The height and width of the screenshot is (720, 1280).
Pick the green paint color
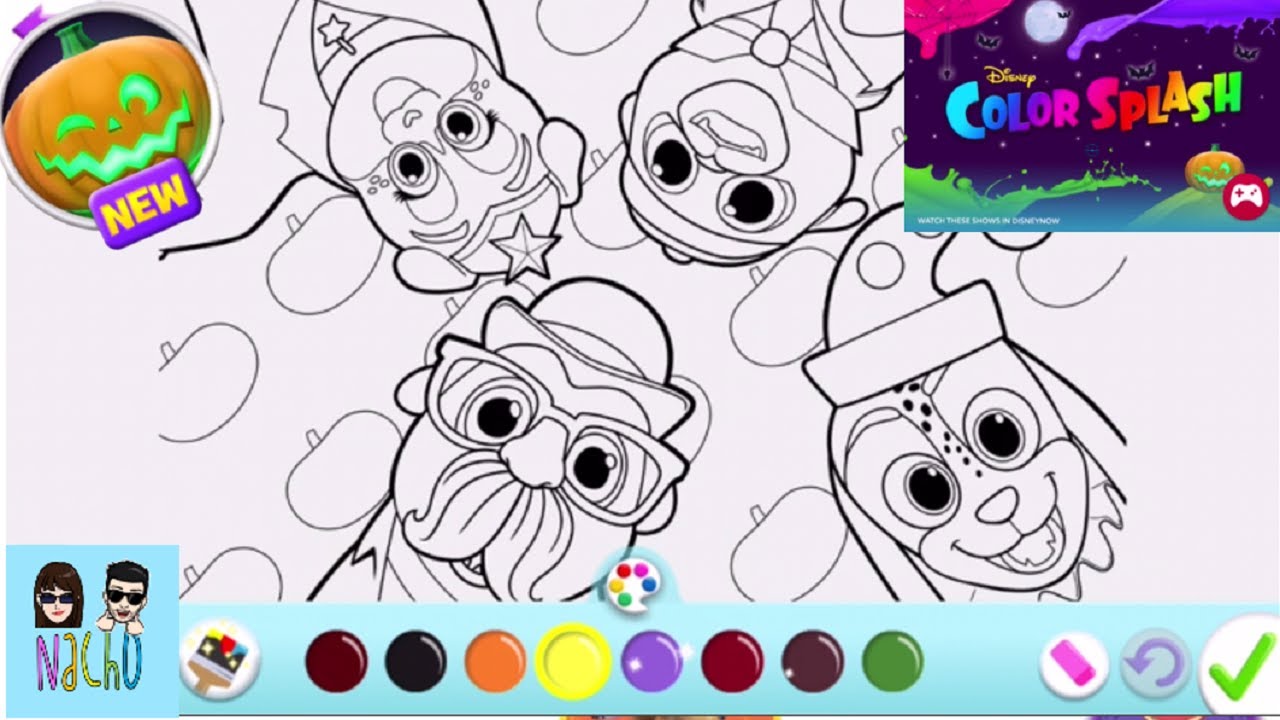click(x=891, y=661)
